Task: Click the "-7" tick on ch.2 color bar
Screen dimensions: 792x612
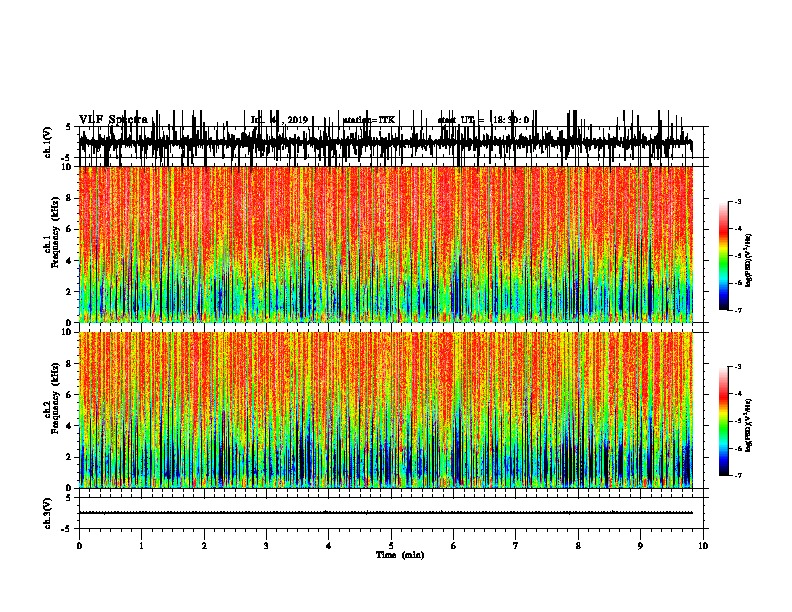Action: [x=738, y=476]
